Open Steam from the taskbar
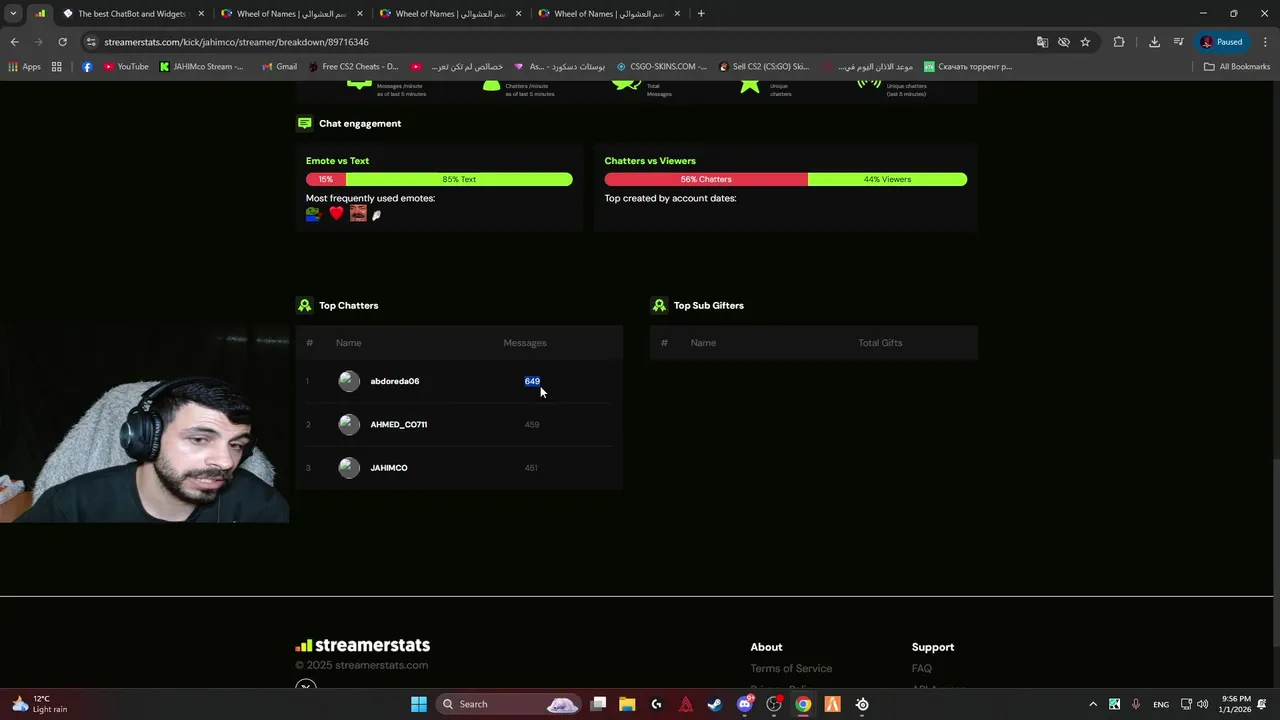The image size is (1280, 720). [715, 704]
